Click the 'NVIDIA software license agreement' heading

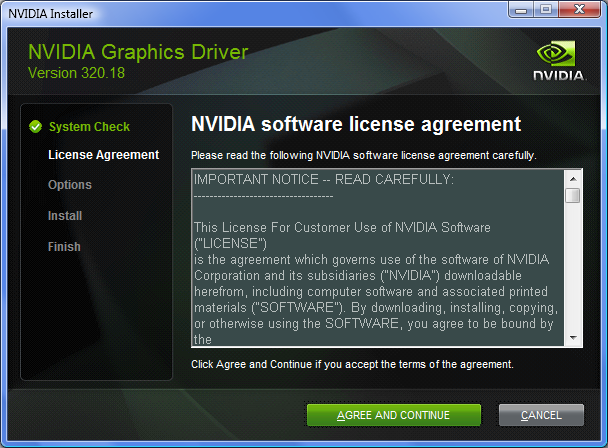(x=356, y=124)
